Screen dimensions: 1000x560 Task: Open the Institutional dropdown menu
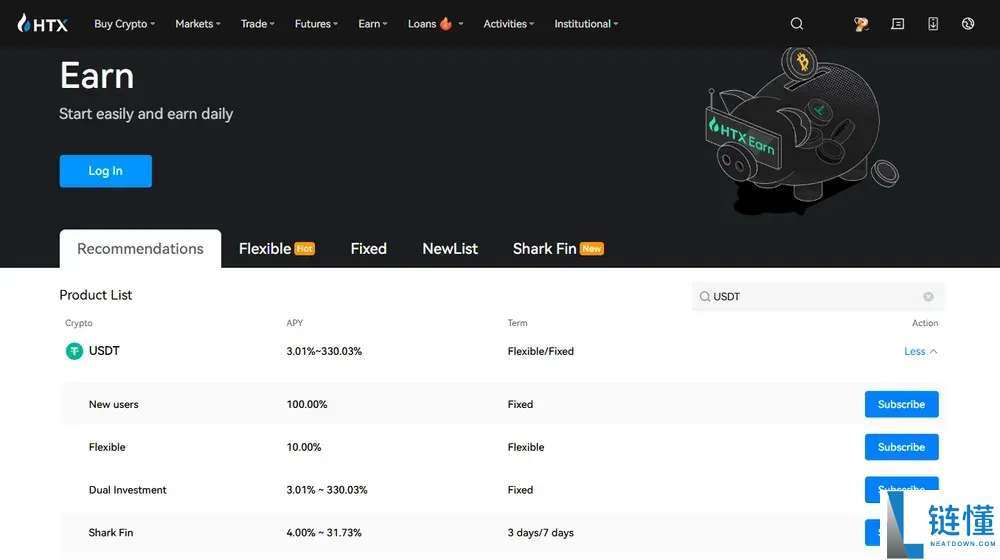[586, 24]
